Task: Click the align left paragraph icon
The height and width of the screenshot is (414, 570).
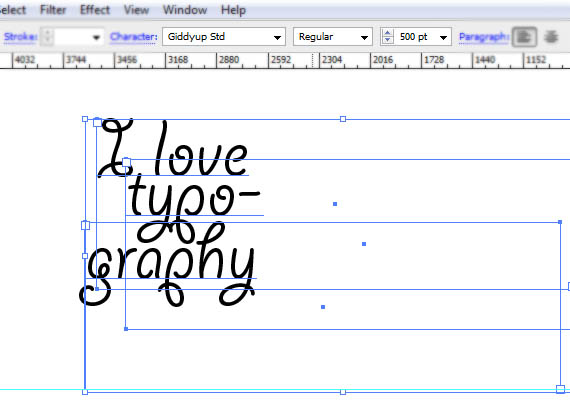Action: click(524, 37)
